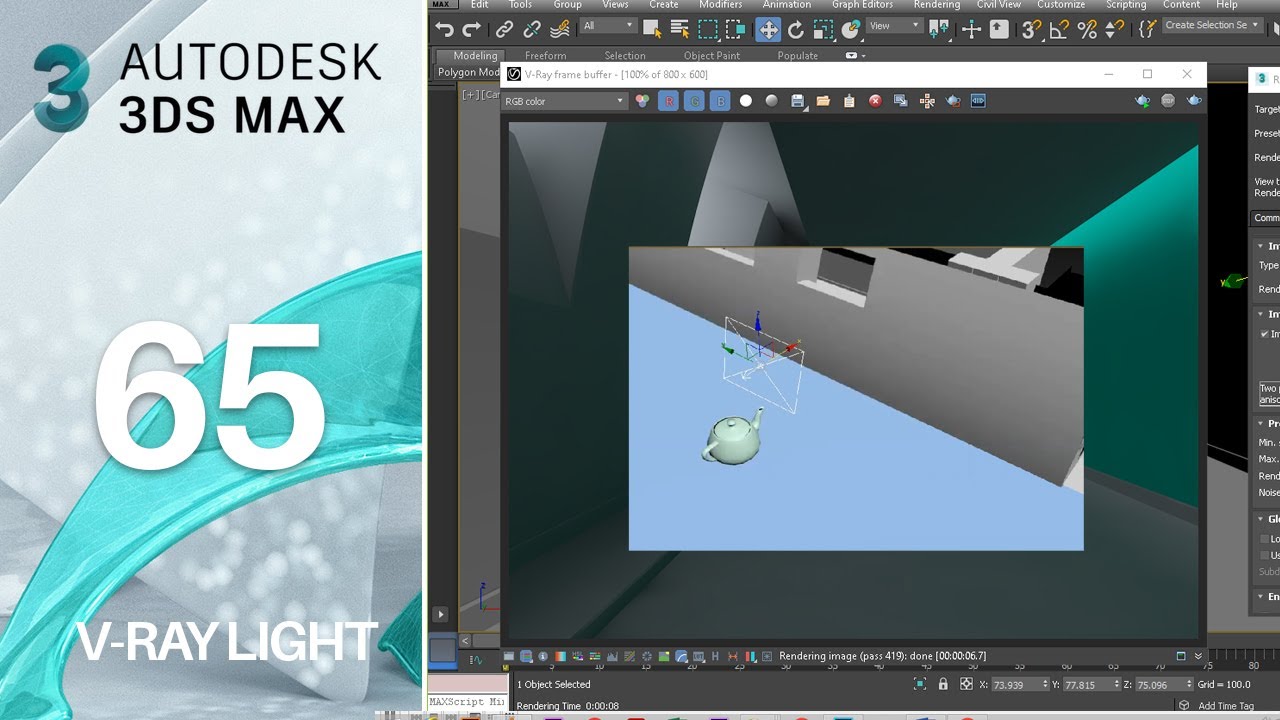Open the Graph Editors menu
Viewport: 1280px width, 720px height.
point(863,5)
